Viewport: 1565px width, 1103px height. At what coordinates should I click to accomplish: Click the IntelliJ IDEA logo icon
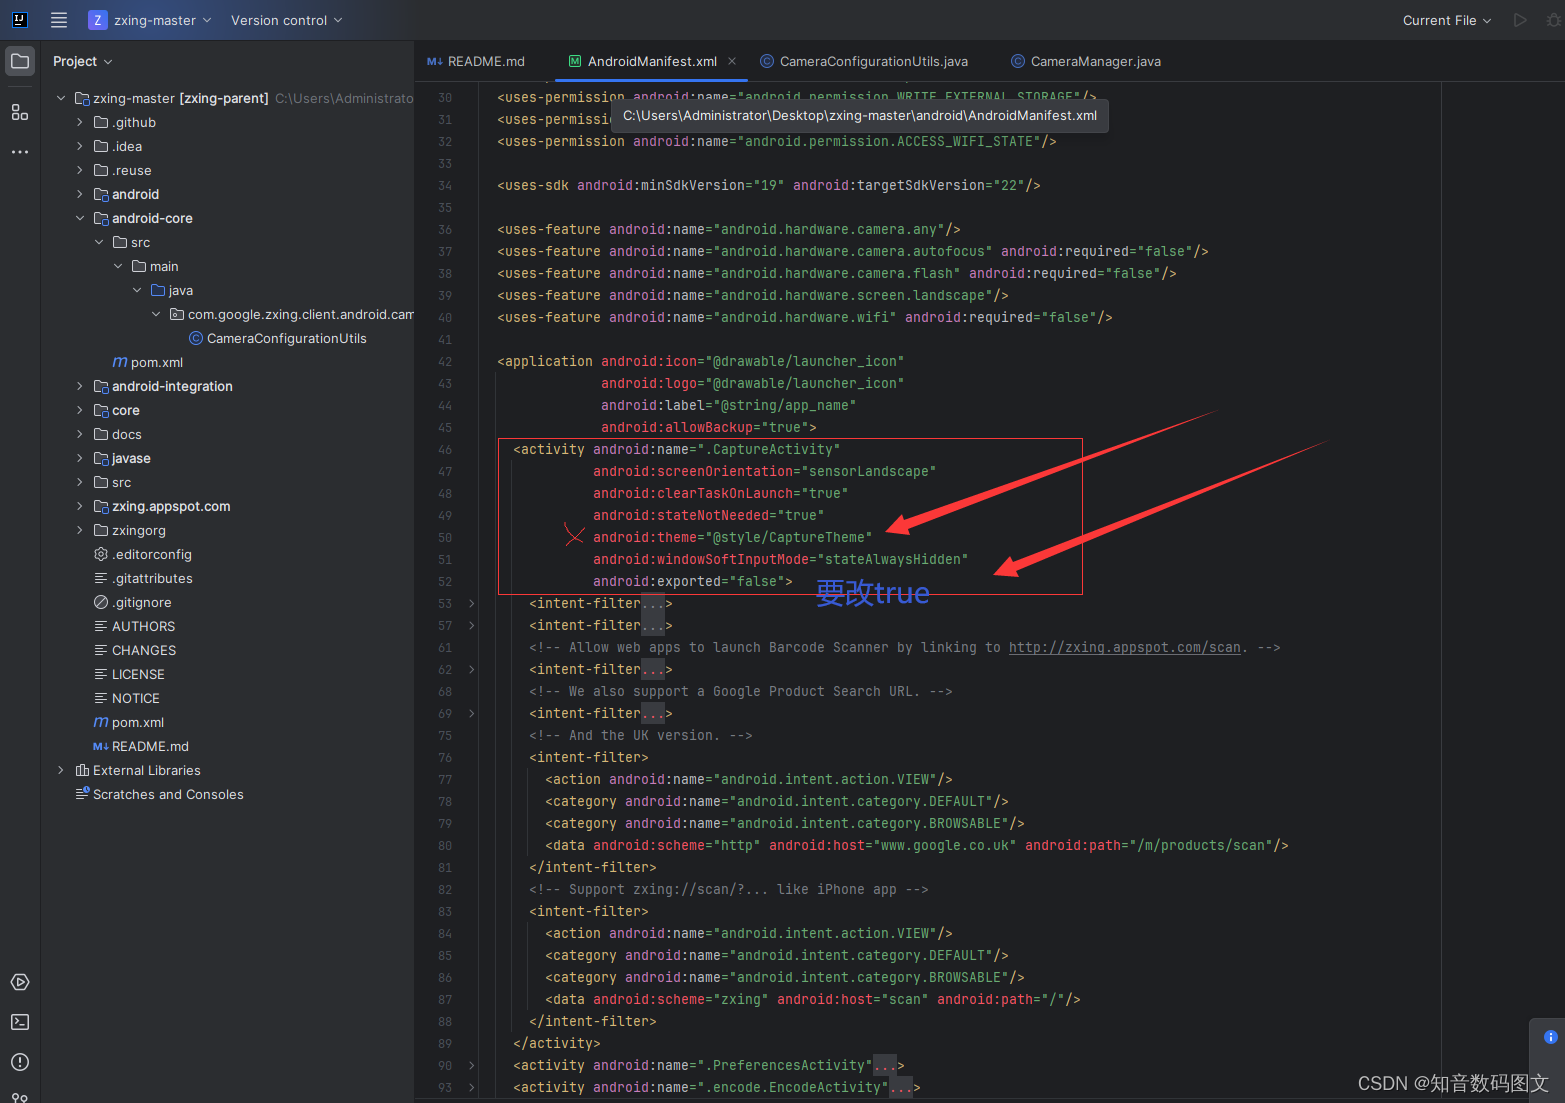pyautogui.click(x=19, y=19)
